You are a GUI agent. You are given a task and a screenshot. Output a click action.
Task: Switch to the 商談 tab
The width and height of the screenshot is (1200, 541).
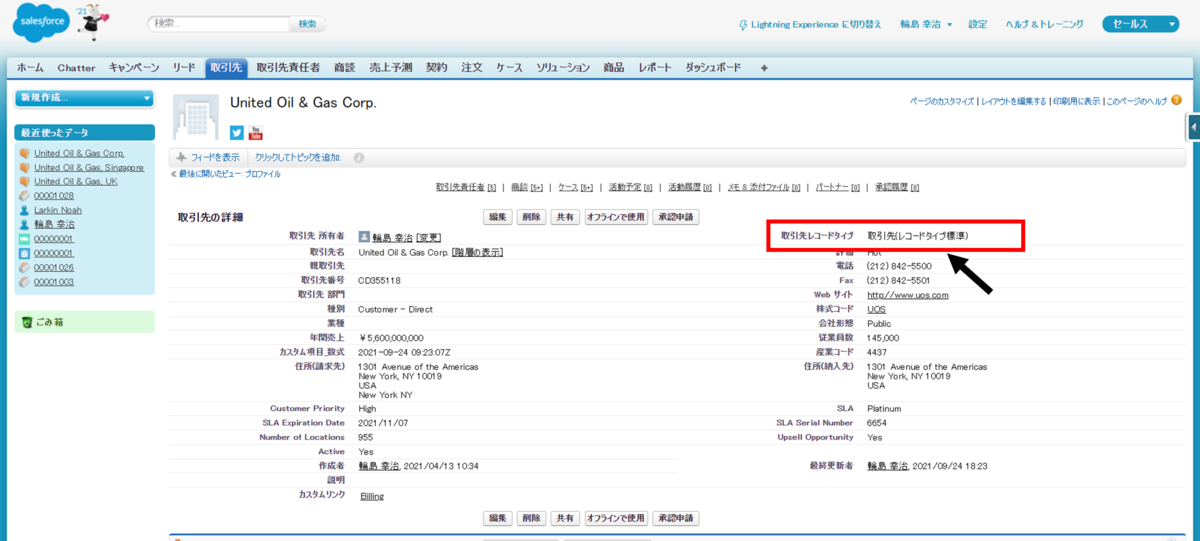(x=344, y=68)
